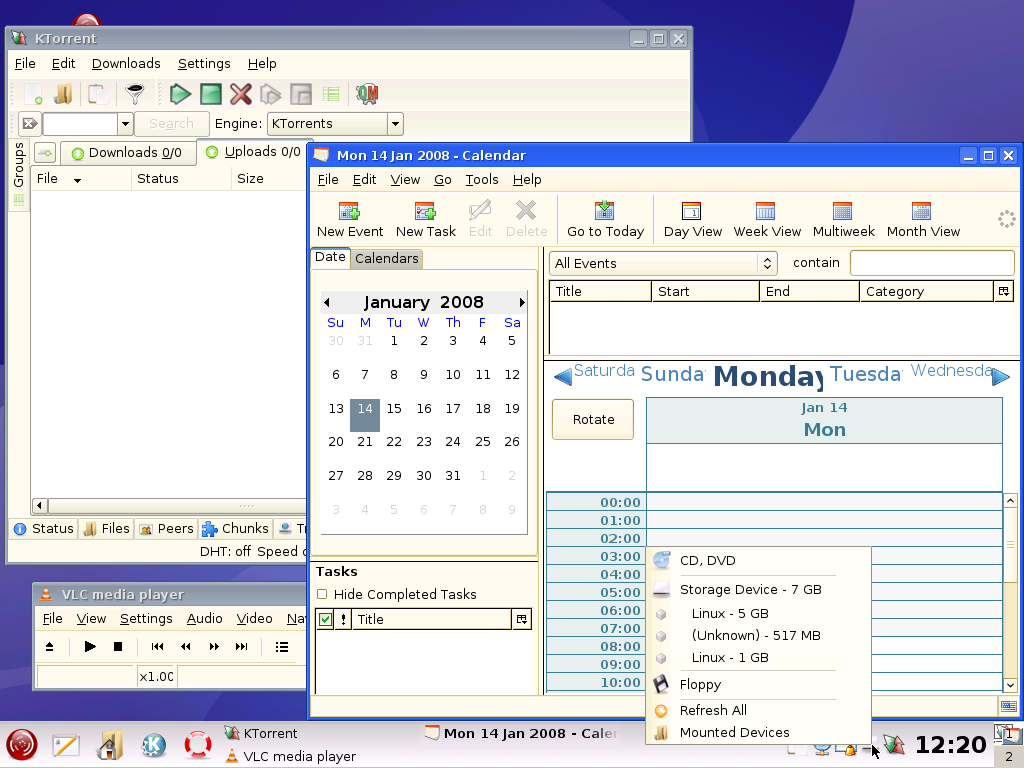Click the red X remove torrent icon
Screen dimensions: 1024x768
[x=240, y=94]
